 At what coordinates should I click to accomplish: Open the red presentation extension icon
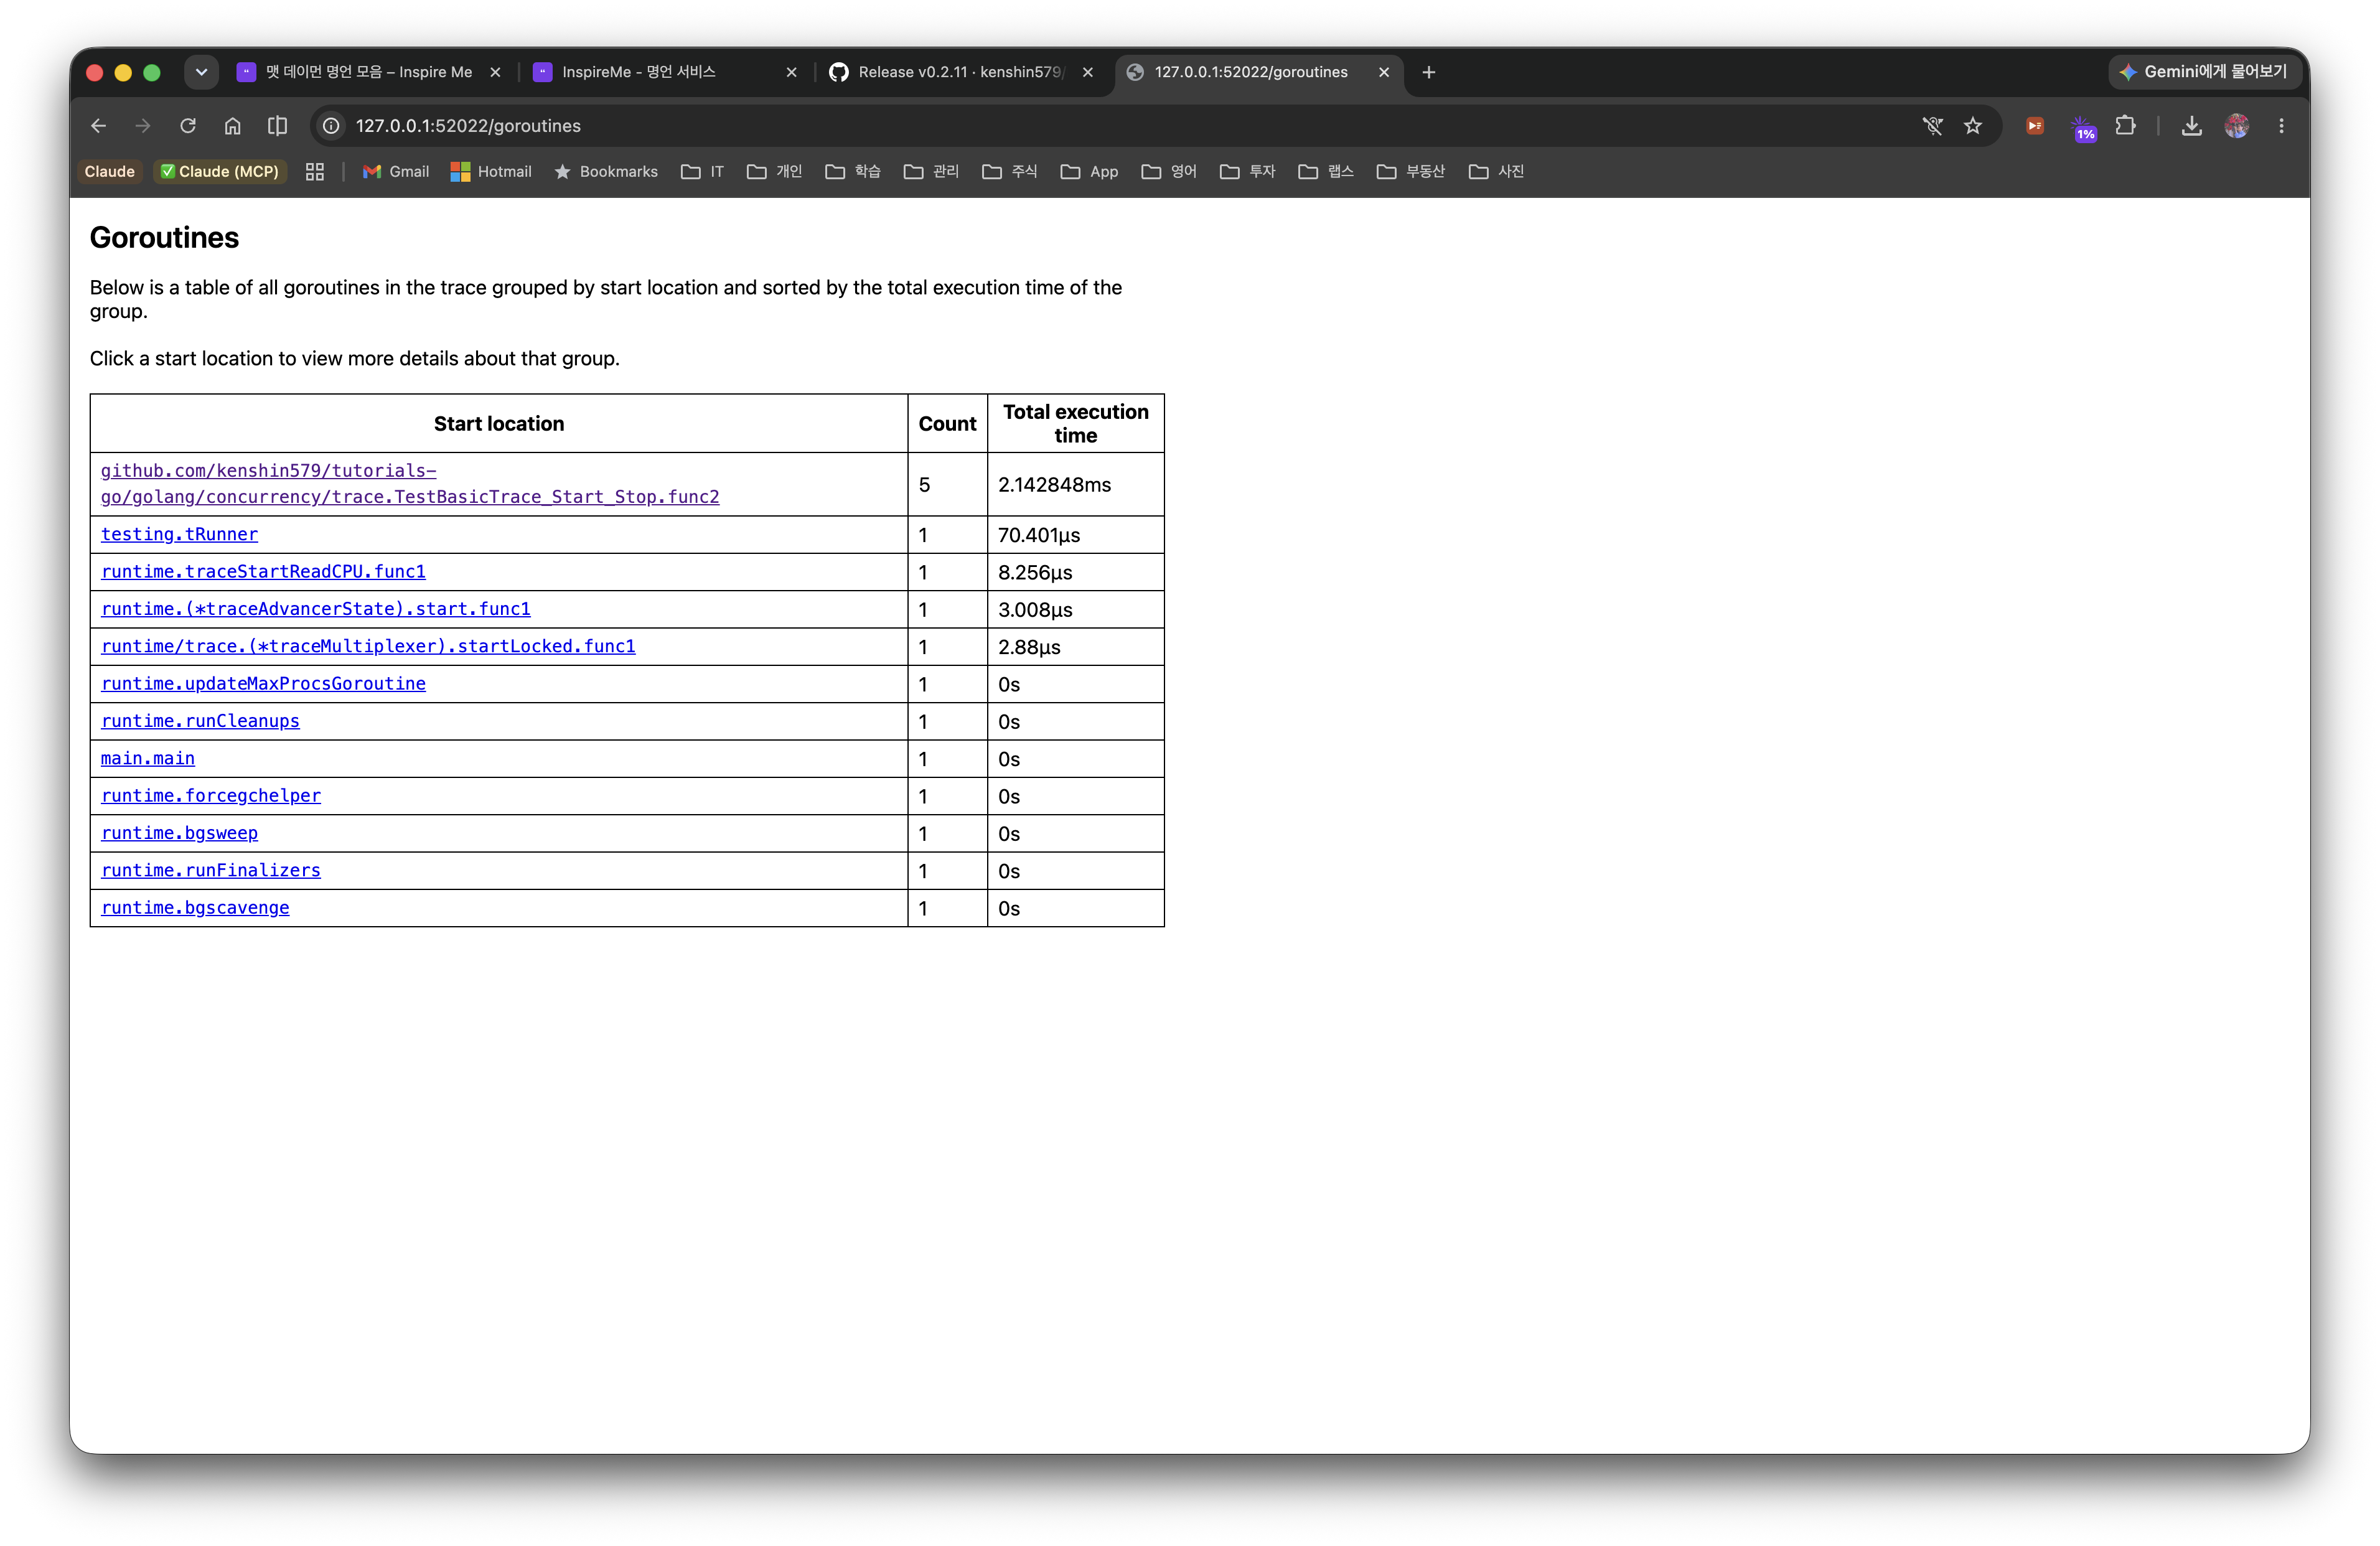point(2034,126)
